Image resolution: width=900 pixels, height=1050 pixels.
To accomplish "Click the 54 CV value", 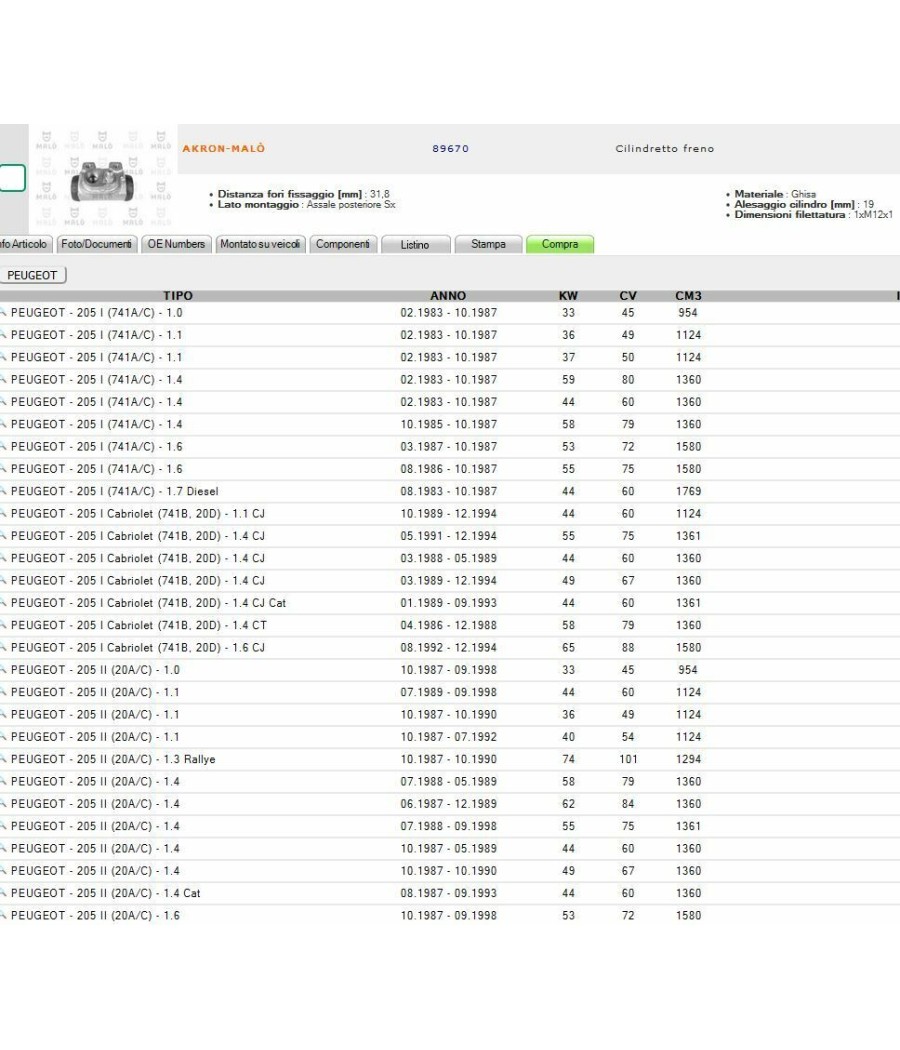I will pos(628,737).
